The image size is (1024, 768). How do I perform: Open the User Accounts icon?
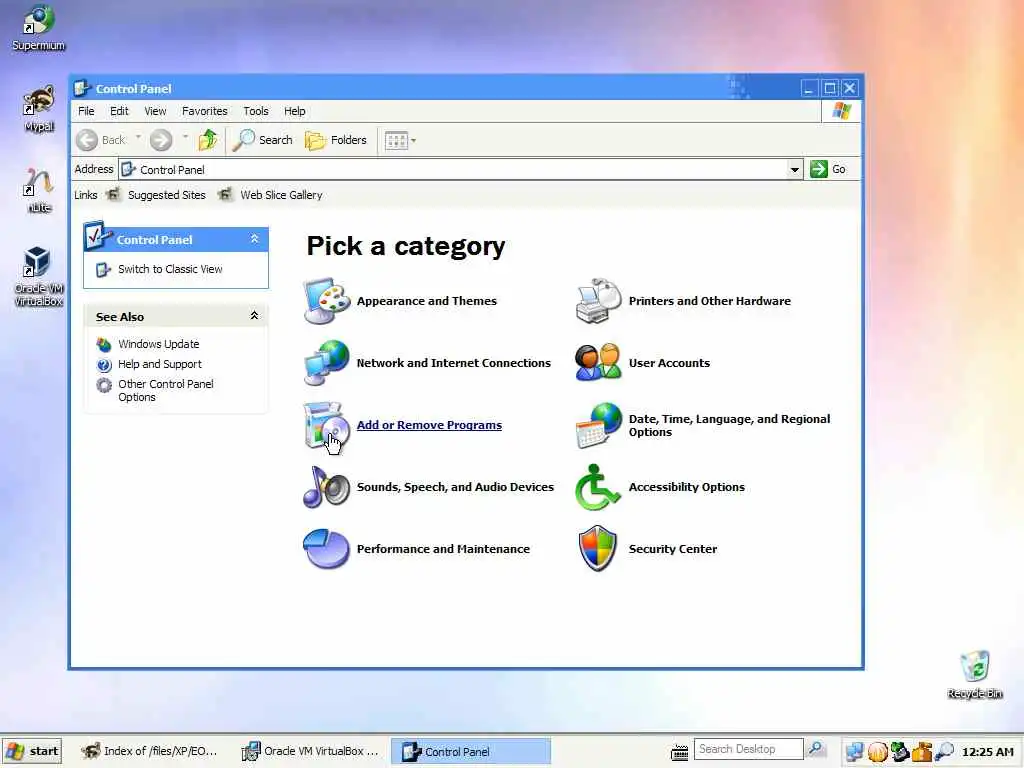(x=598, y=362)
